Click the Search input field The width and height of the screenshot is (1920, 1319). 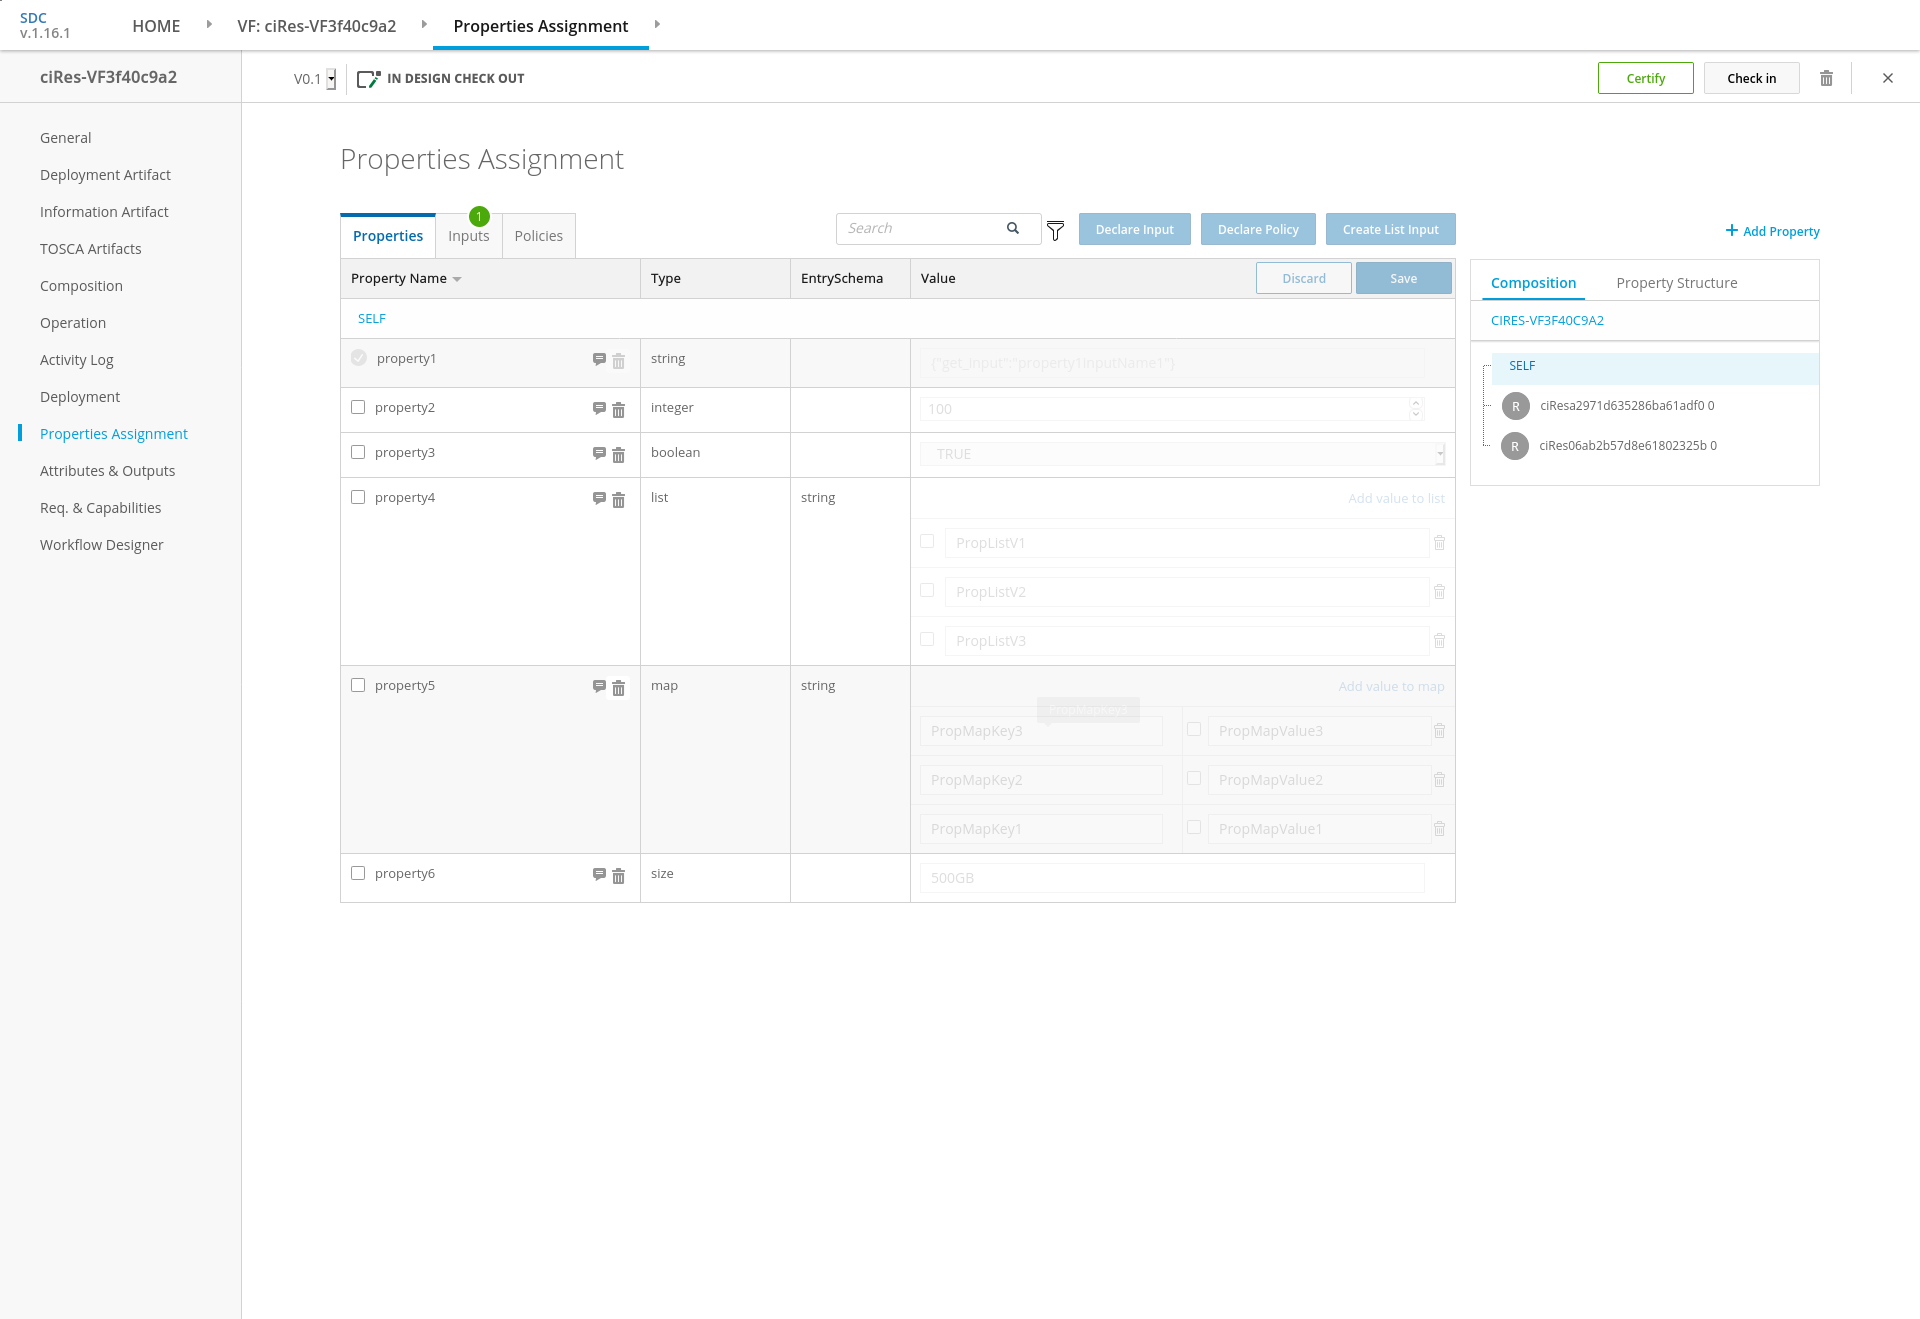pos(920,228)
